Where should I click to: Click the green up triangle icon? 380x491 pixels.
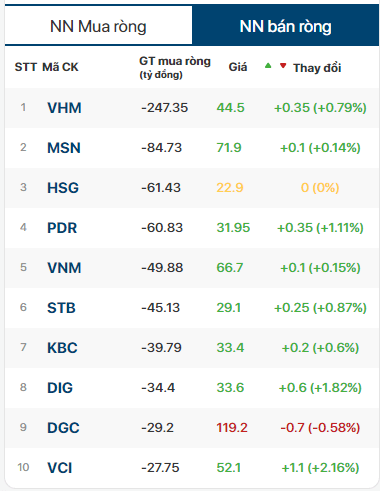(268, 66)
